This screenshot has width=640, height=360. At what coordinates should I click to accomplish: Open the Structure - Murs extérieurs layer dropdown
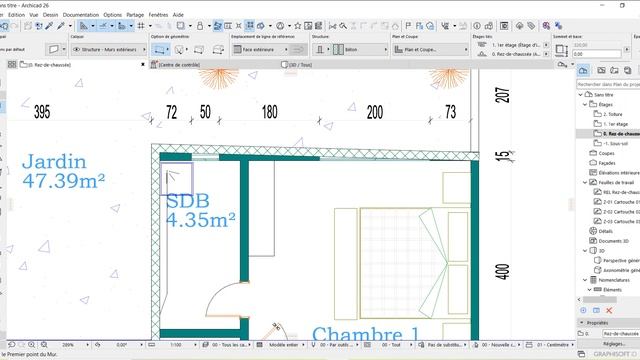click(109, 49)
